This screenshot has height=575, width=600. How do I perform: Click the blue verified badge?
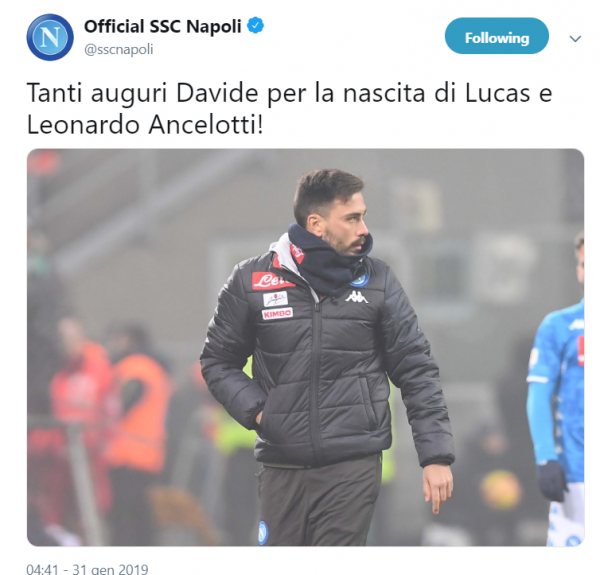coord(255,26)
